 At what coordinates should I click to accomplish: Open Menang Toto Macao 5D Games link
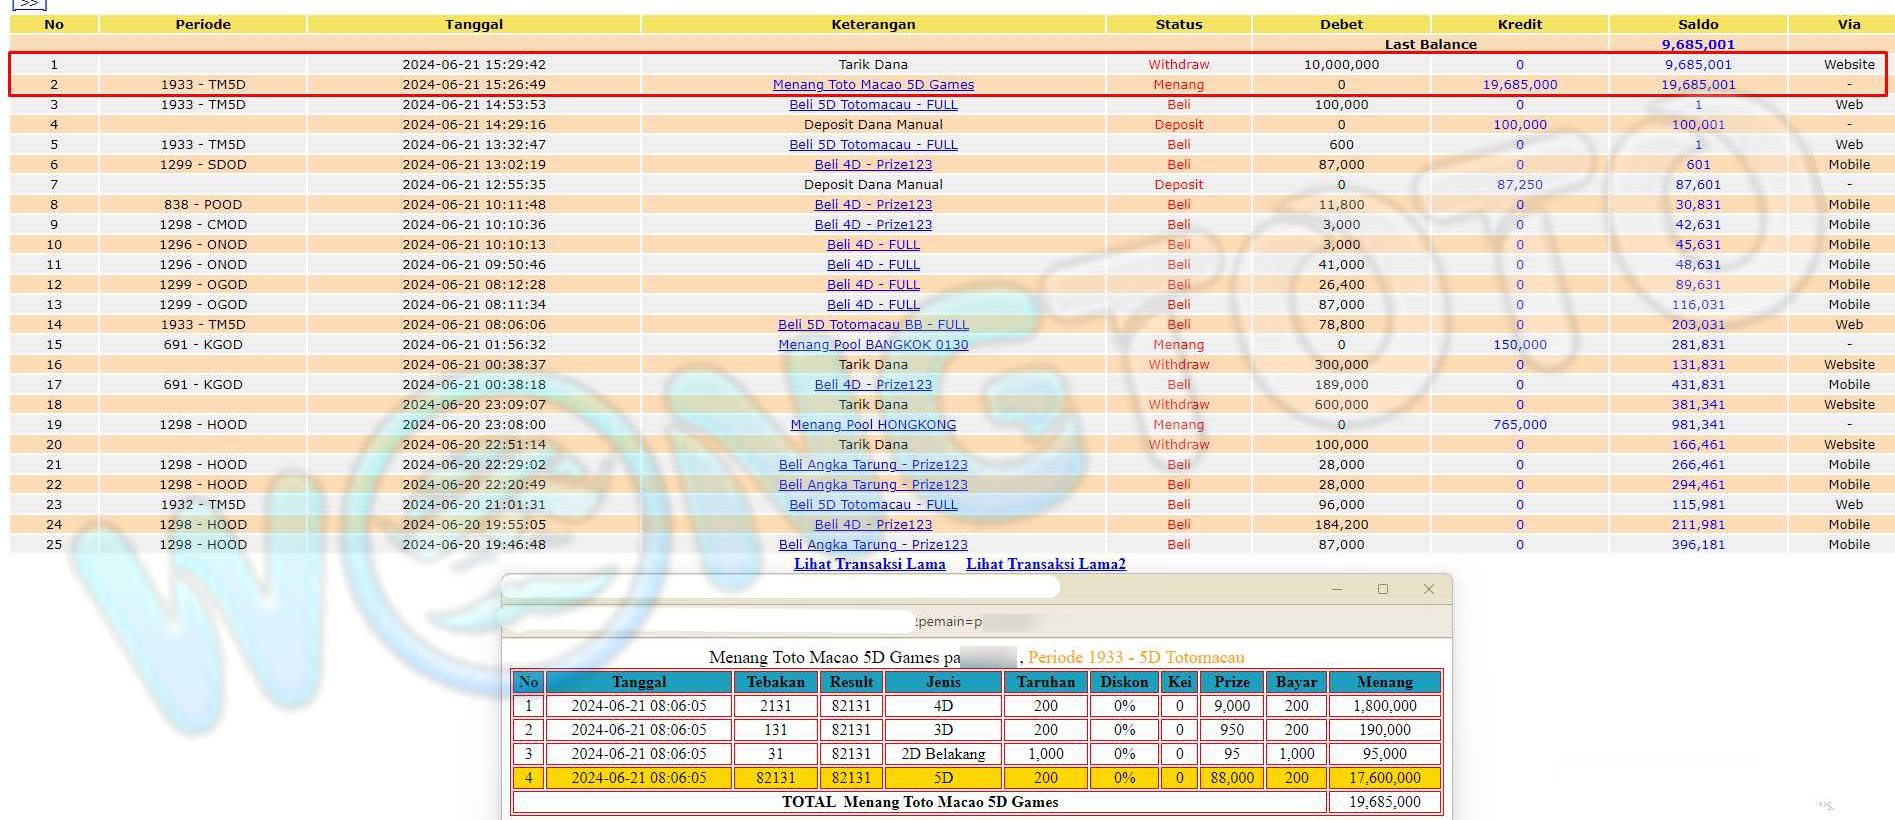coord(872,85)
